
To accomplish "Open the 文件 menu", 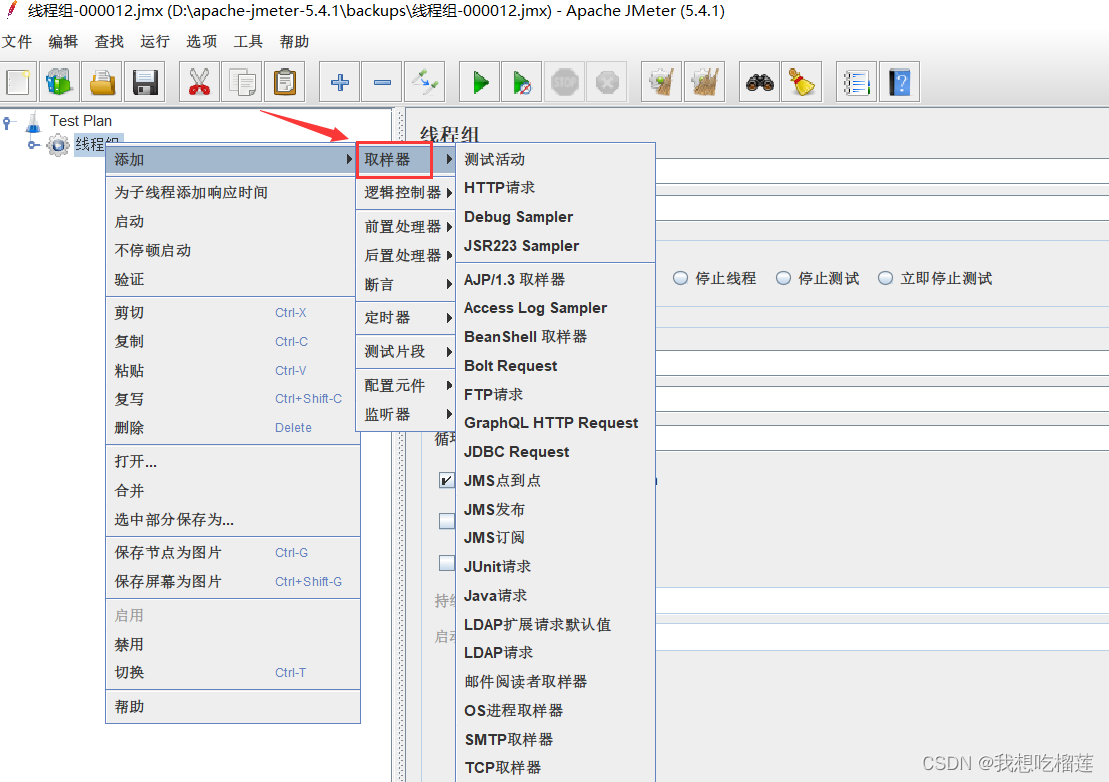I will pyautogui.click(x=17, y=42).
